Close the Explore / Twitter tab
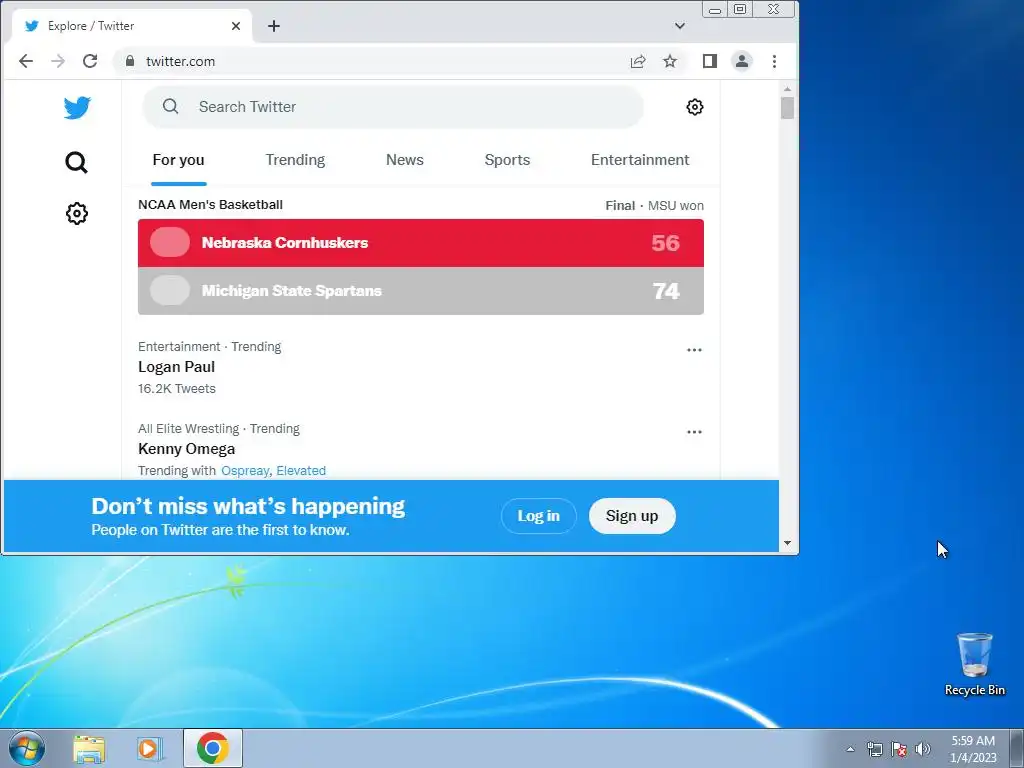The image size is (1024, 768). click(x=236, y=26)
